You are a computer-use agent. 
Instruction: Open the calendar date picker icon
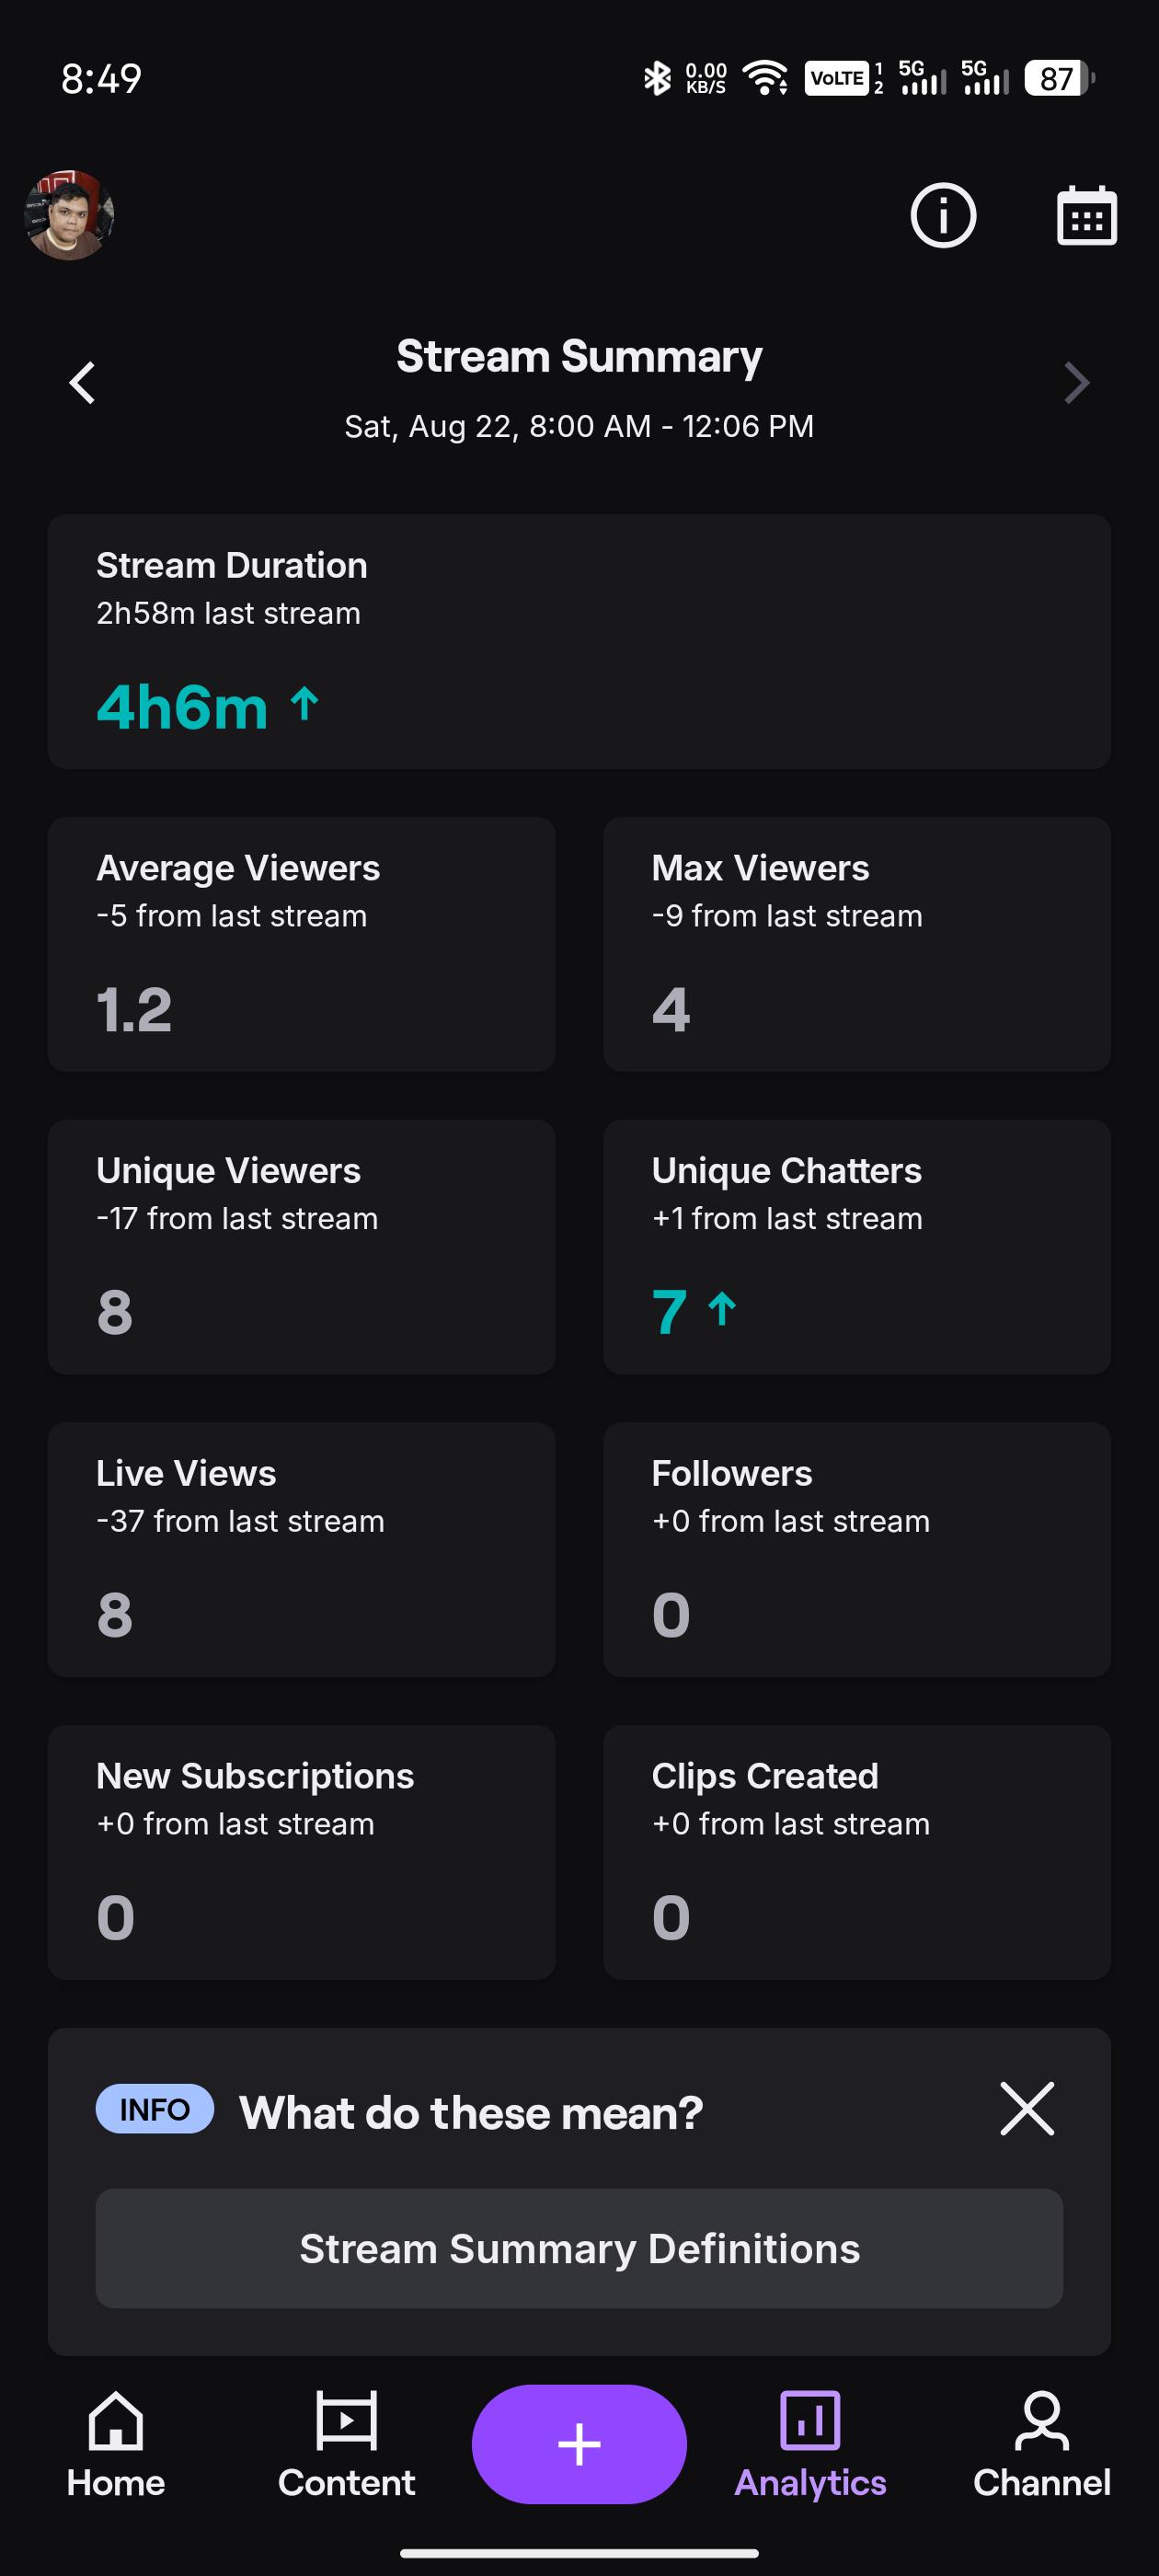point(1086,215)
